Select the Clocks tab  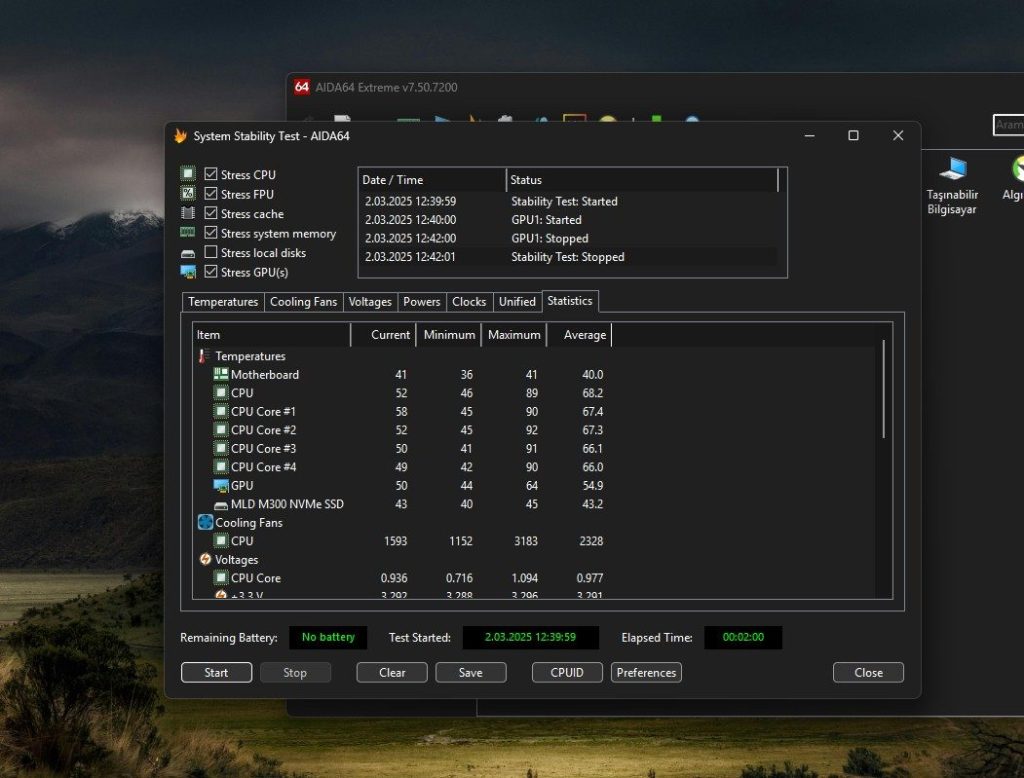coord(469,302)
